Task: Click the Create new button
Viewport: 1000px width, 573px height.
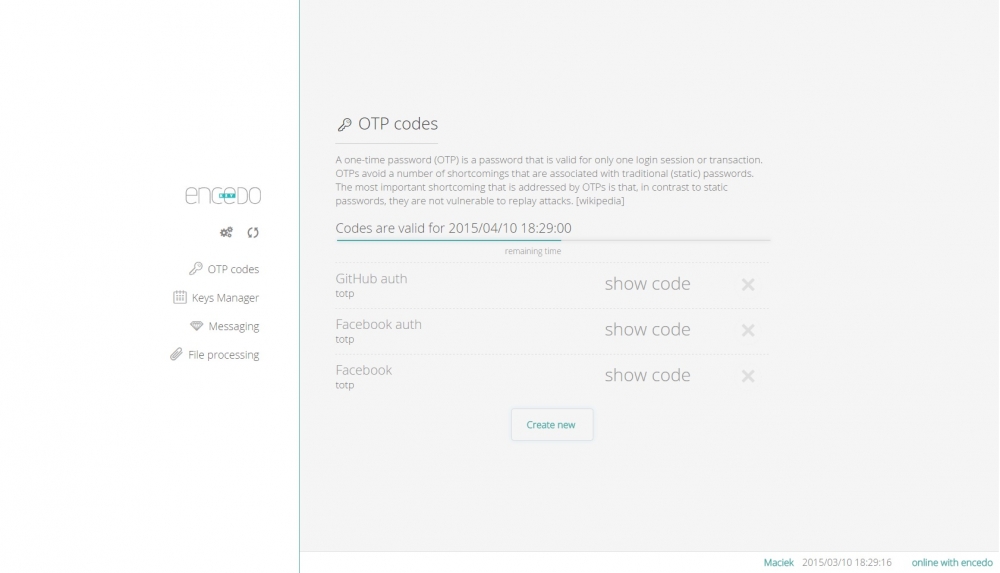Action: [x=552, y=424]
